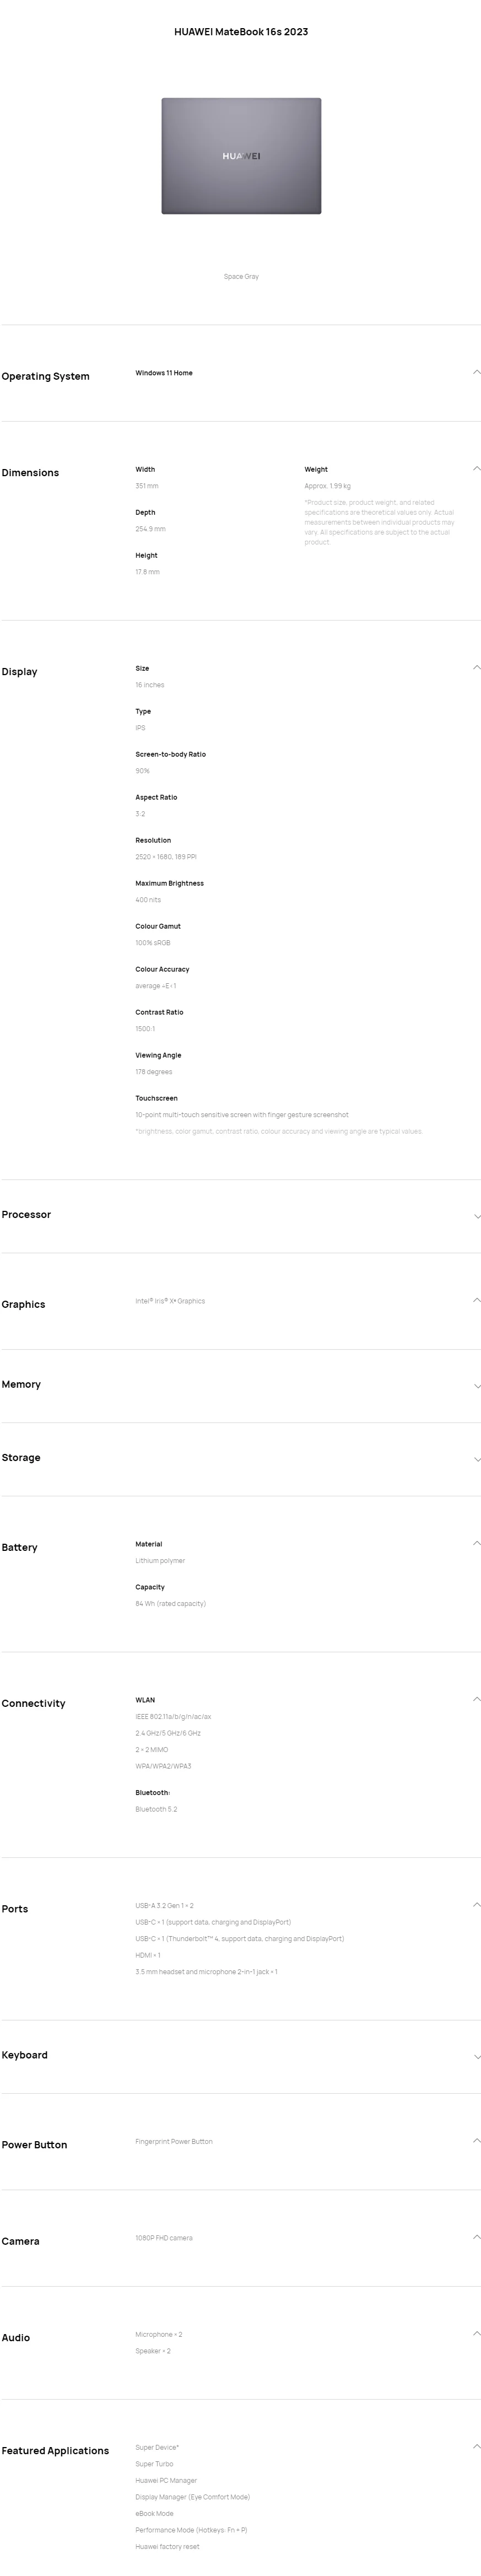The width and height of the screenshot is (481, 2576).
Task: Click the Keyboard section heading
Action: pyautogui.click(x=25, y=2055)
